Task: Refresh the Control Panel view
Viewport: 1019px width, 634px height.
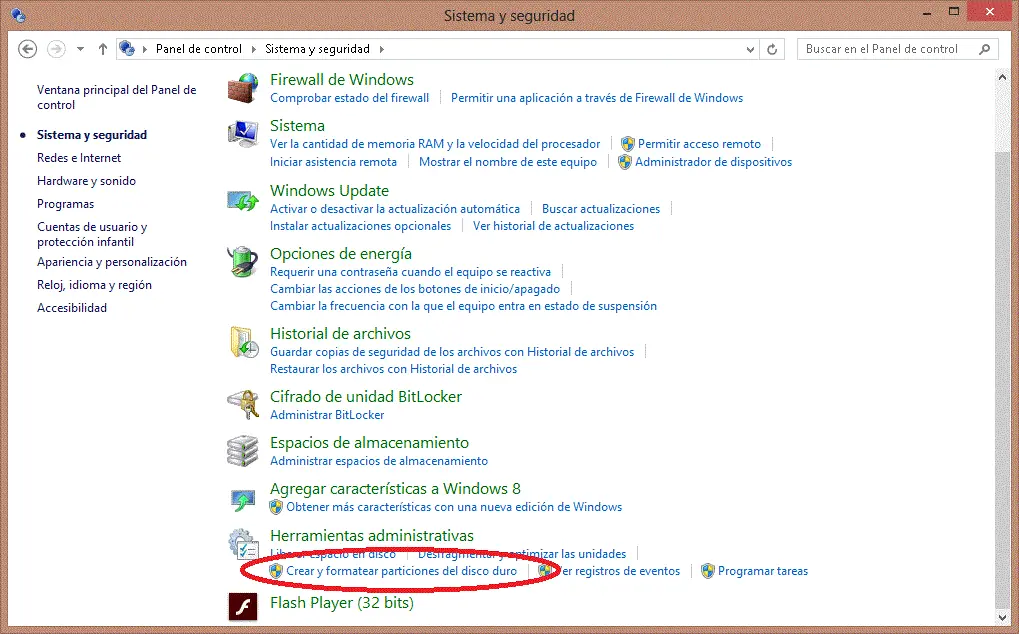Action: click(x=772, y=49)
